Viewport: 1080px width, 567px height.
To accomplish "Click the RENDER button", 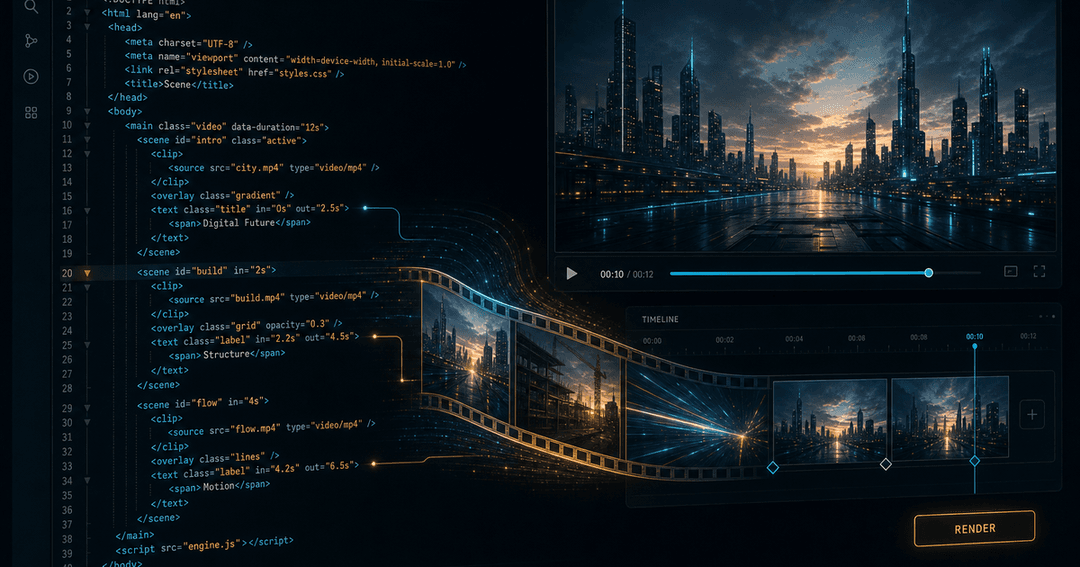I will 974,528.
